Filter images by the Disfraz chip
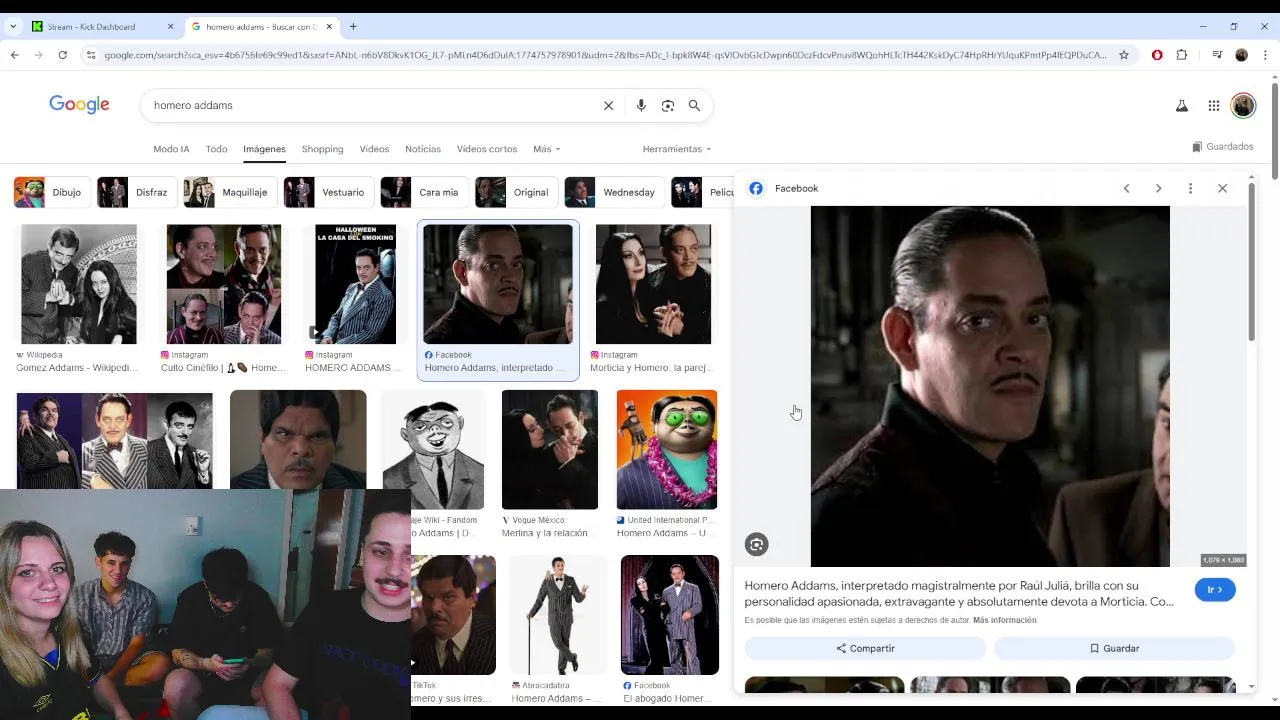Image resolution: width=1280 pixels, height=720 pixels. coord(137,192)
